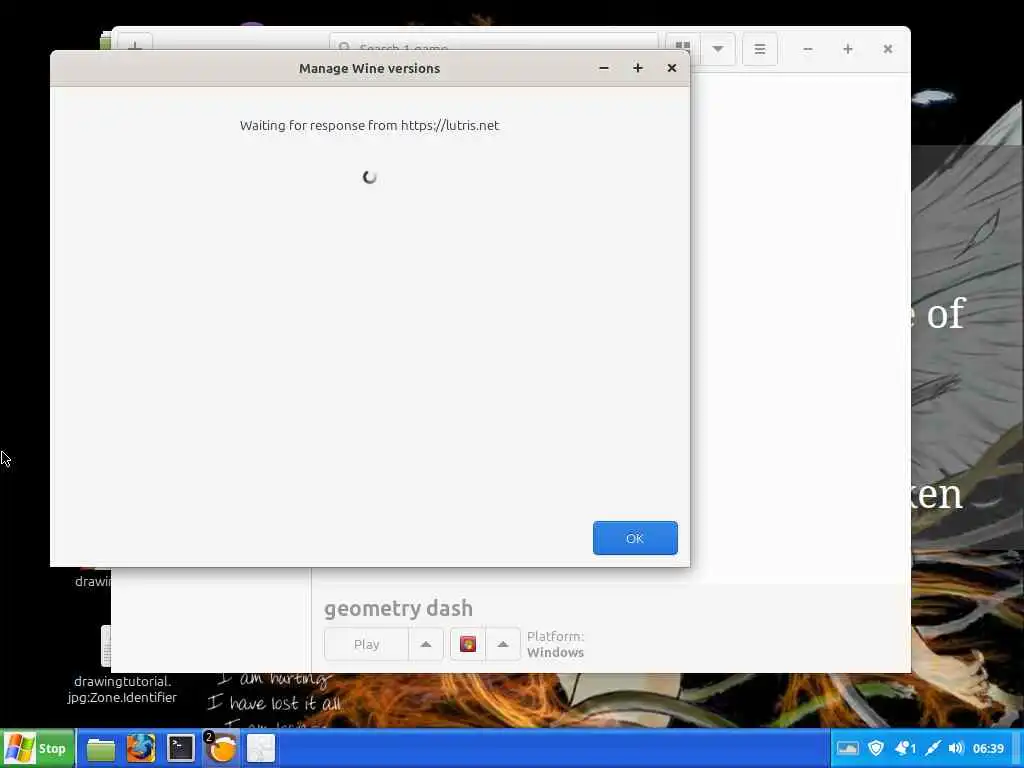Open the system monitor tray graph
This screenshot has height=768, width=1024.
click(848, 748)
